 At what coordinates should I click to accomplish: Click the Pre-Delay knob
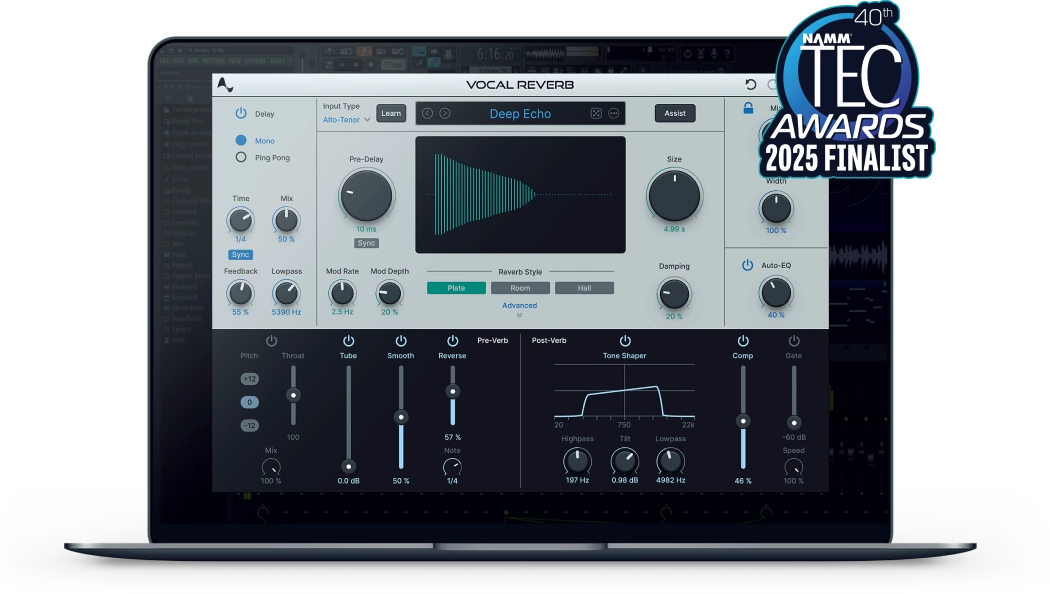pyautogui.click(x=366, y=195)
